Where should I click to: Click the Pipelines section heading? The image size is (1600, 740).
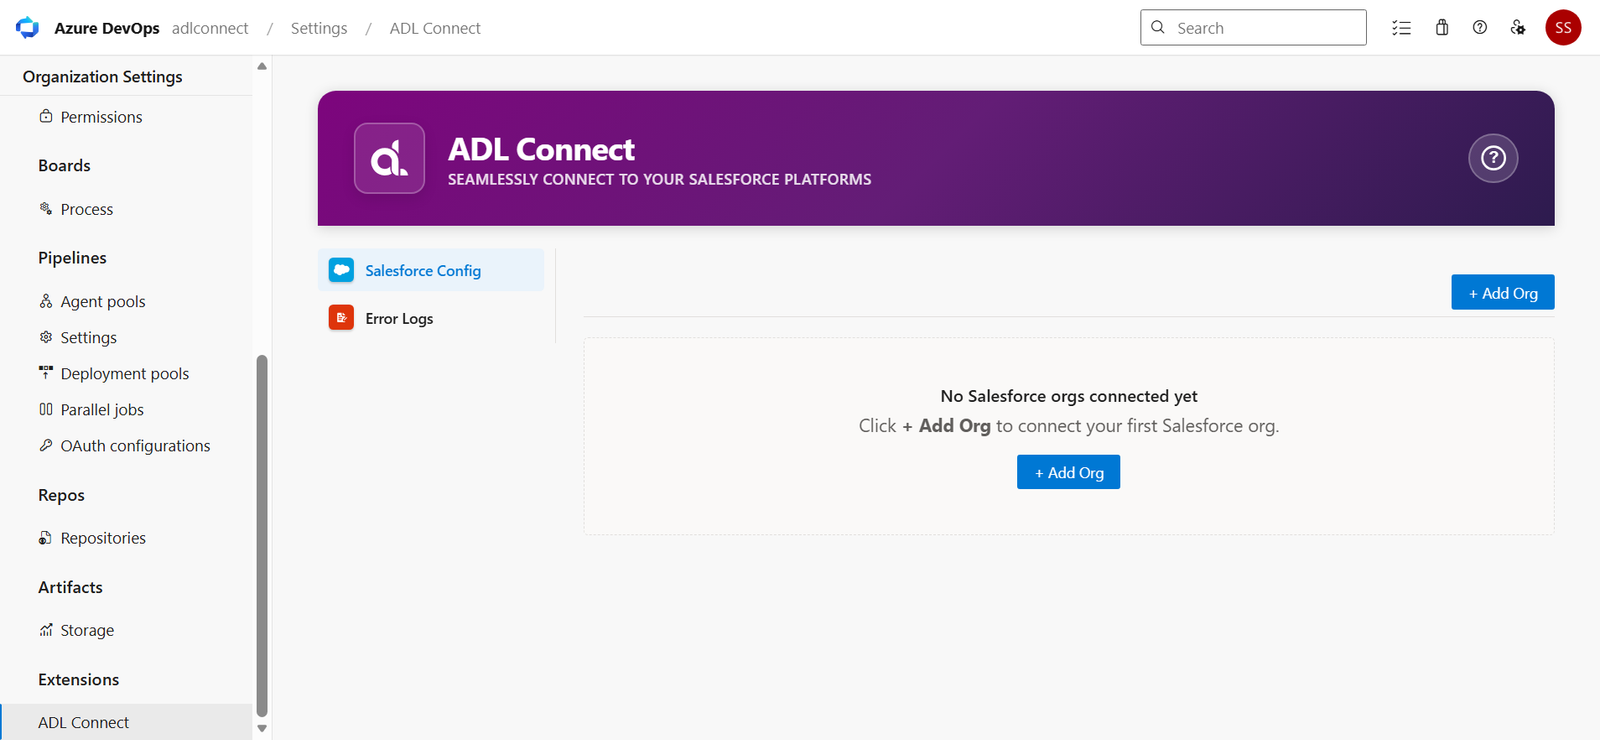[x=72, y=258]
